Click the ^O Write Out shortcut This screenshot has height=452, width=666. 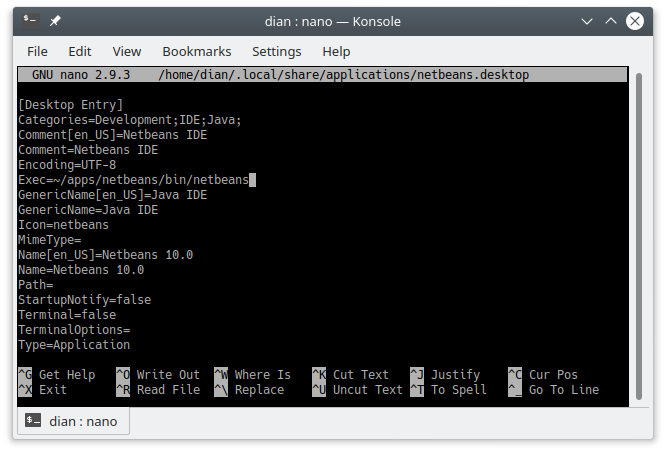158,375
